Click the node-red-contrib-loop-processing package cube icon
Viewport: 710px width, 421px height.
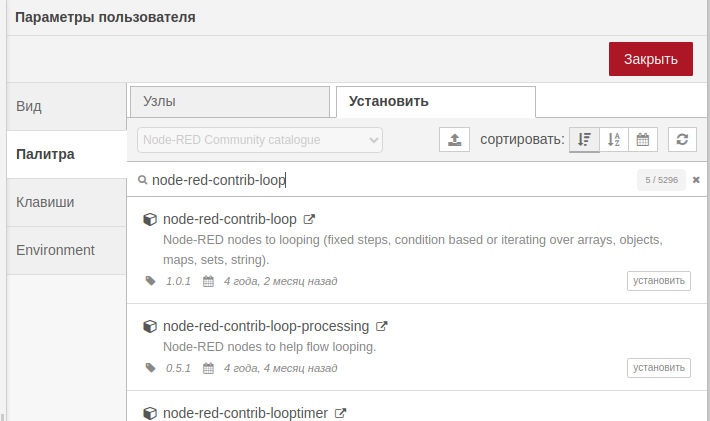(x=150, y=326)
